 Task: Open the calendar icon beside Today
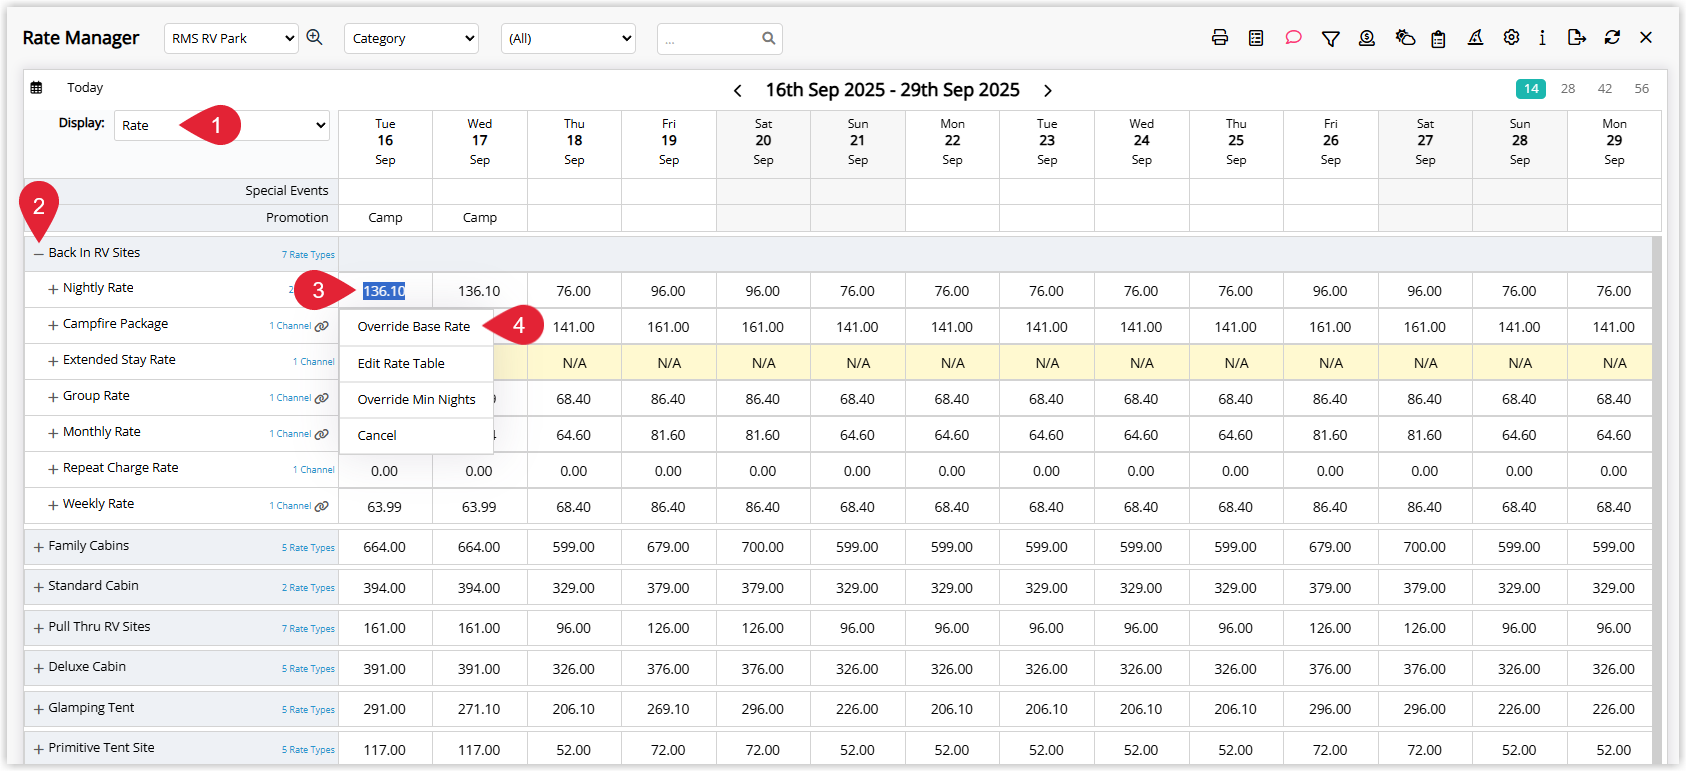(36, 88)
